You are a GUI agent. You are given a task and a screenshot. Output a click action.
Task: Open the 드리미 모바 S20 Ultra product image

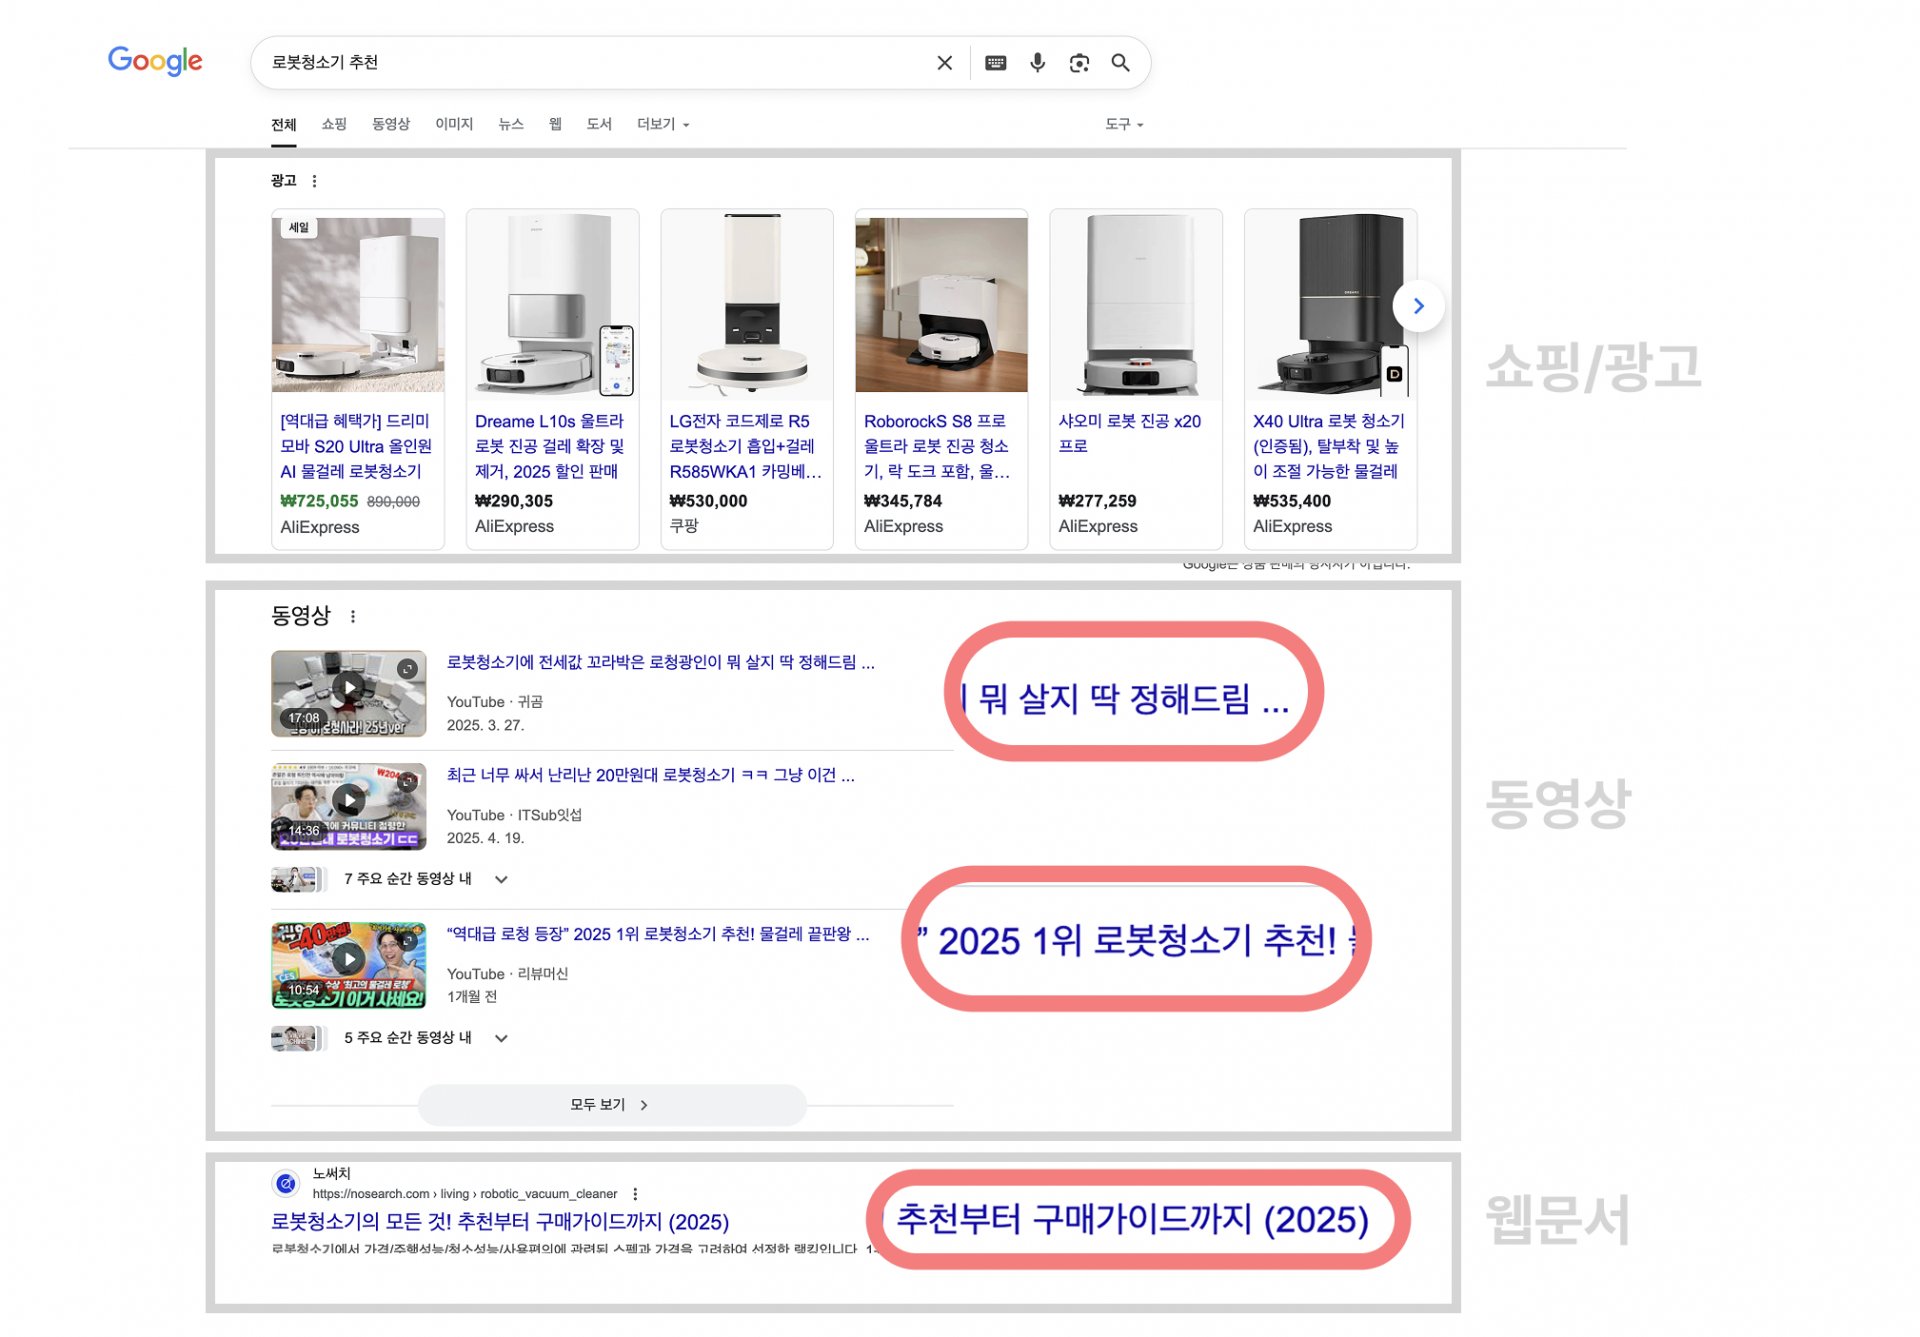(358, 305)
